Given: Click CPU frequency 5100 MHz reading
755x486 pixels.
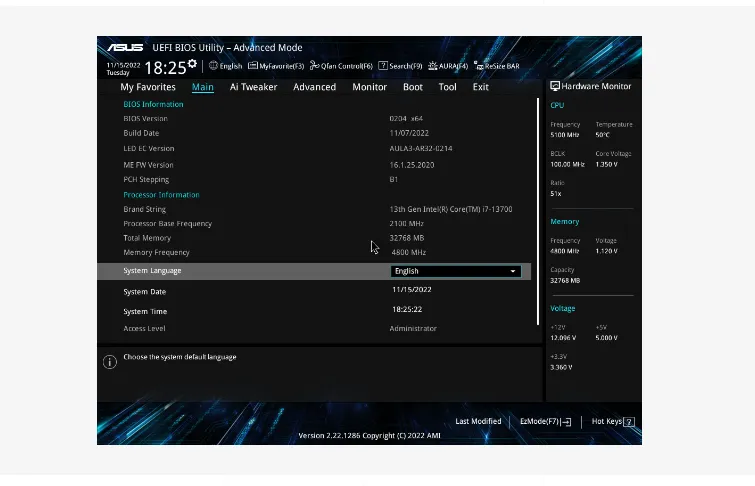Looking at the screenshot, I should point(565,135).
